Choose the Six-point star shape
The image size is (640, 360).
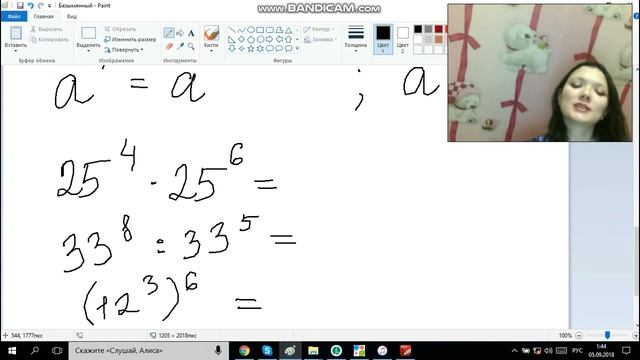click(x=260, y=49)
